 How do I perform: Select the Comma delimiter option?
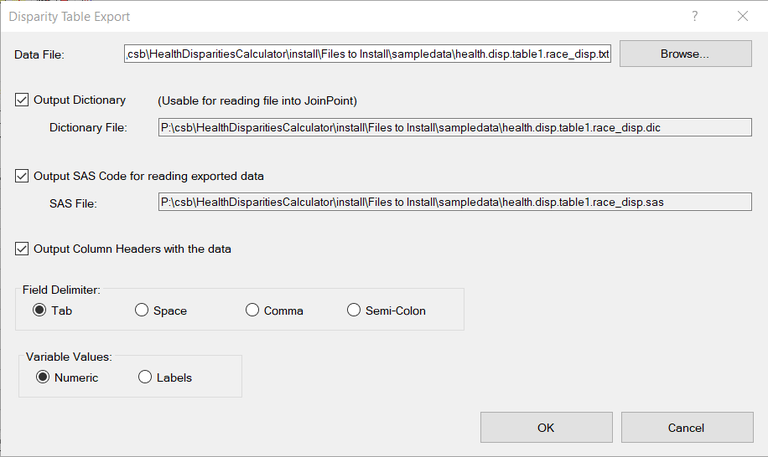(253, 311)
